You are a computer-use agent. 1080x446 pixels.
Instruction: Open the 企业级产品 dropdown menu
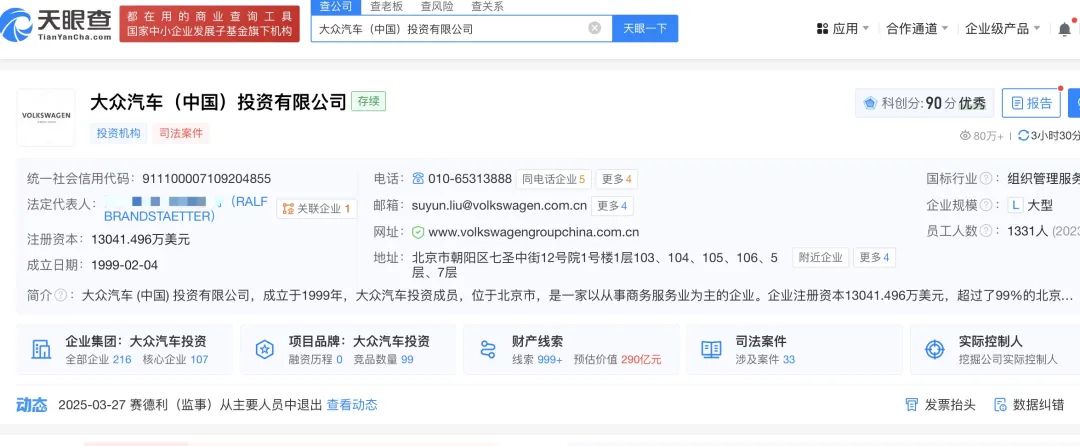(1003, 28)
